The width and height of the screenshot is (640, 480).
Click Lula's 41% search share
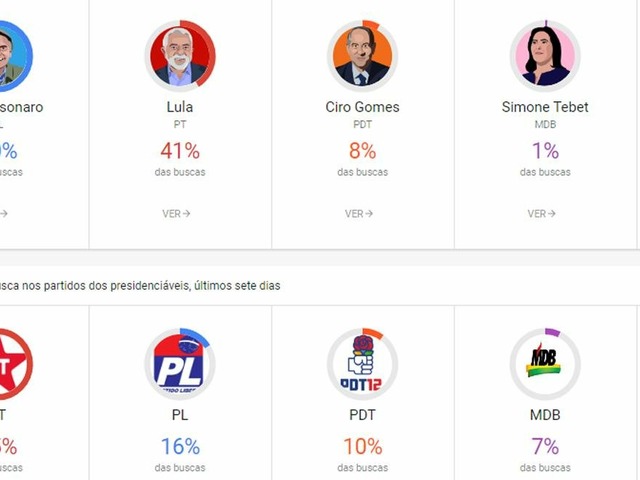pos(180,151)
